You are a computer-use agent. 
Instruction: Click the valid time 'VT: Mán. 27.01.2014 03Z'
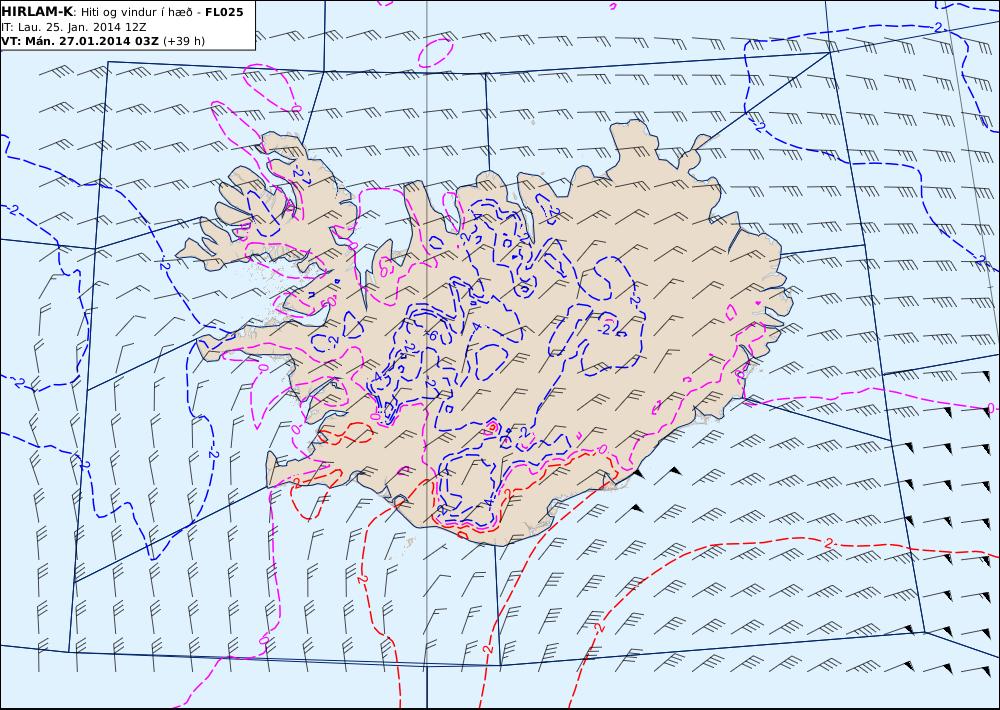80,41
